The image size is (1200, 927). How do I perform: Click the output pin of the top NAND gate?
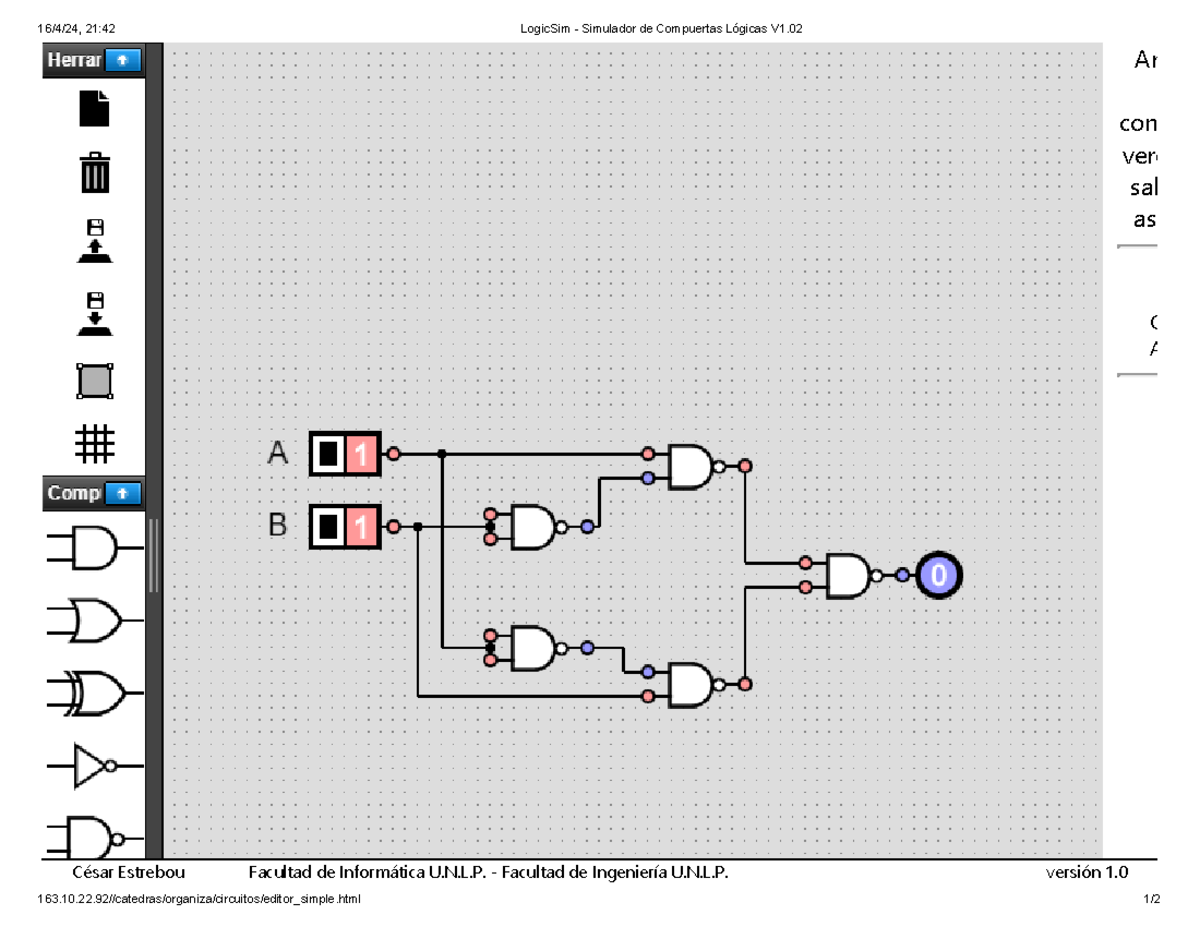pos(744,466)
